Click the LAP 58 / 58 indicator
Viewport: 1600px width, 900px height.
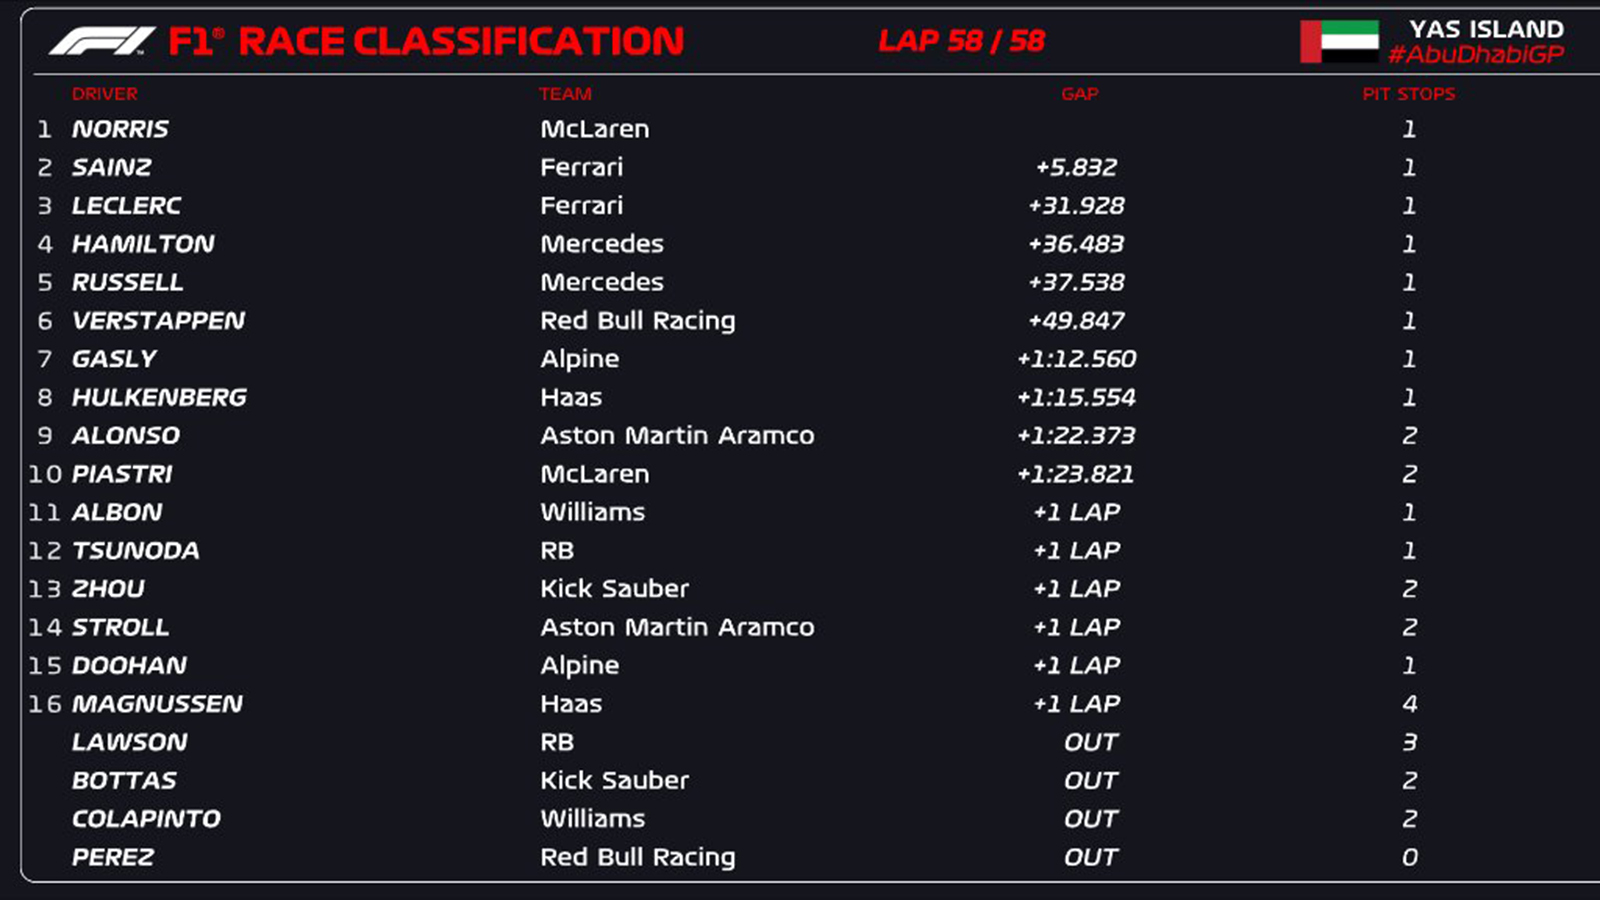tap(961, 41)
